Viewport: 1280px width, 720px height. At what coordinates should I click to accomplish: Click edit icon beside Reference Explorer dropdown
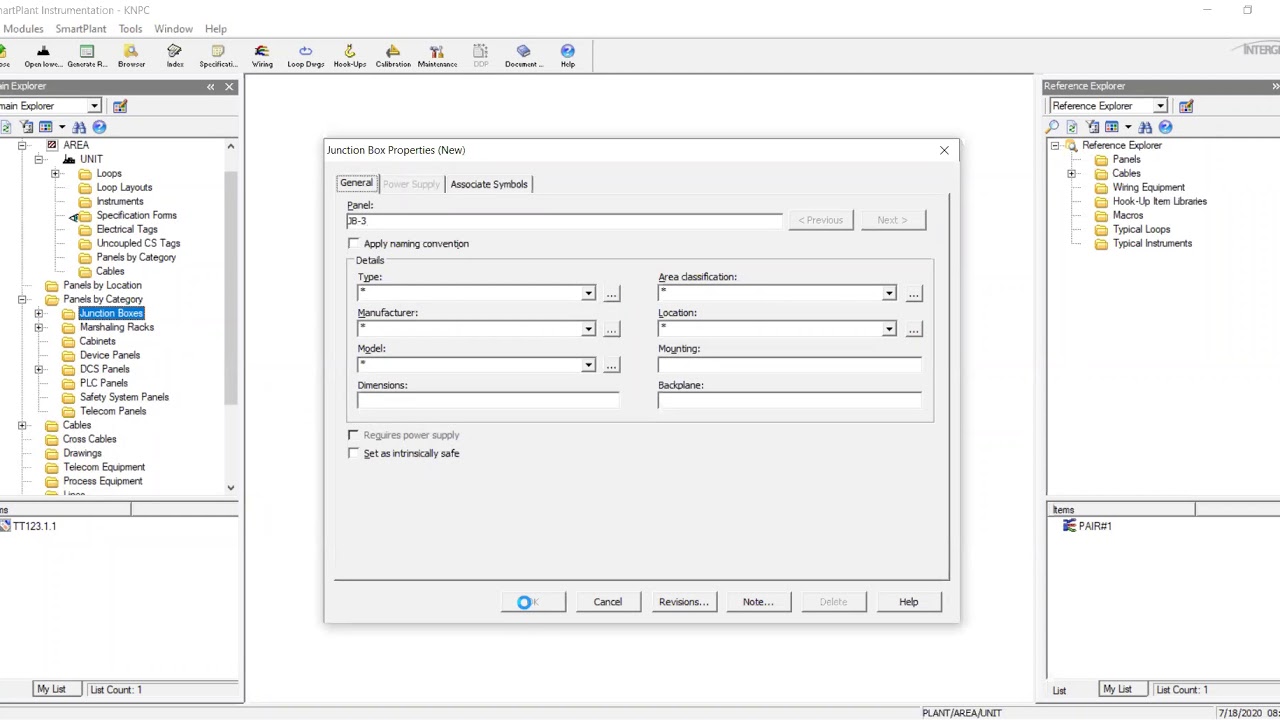click(x=1186, y=106)
